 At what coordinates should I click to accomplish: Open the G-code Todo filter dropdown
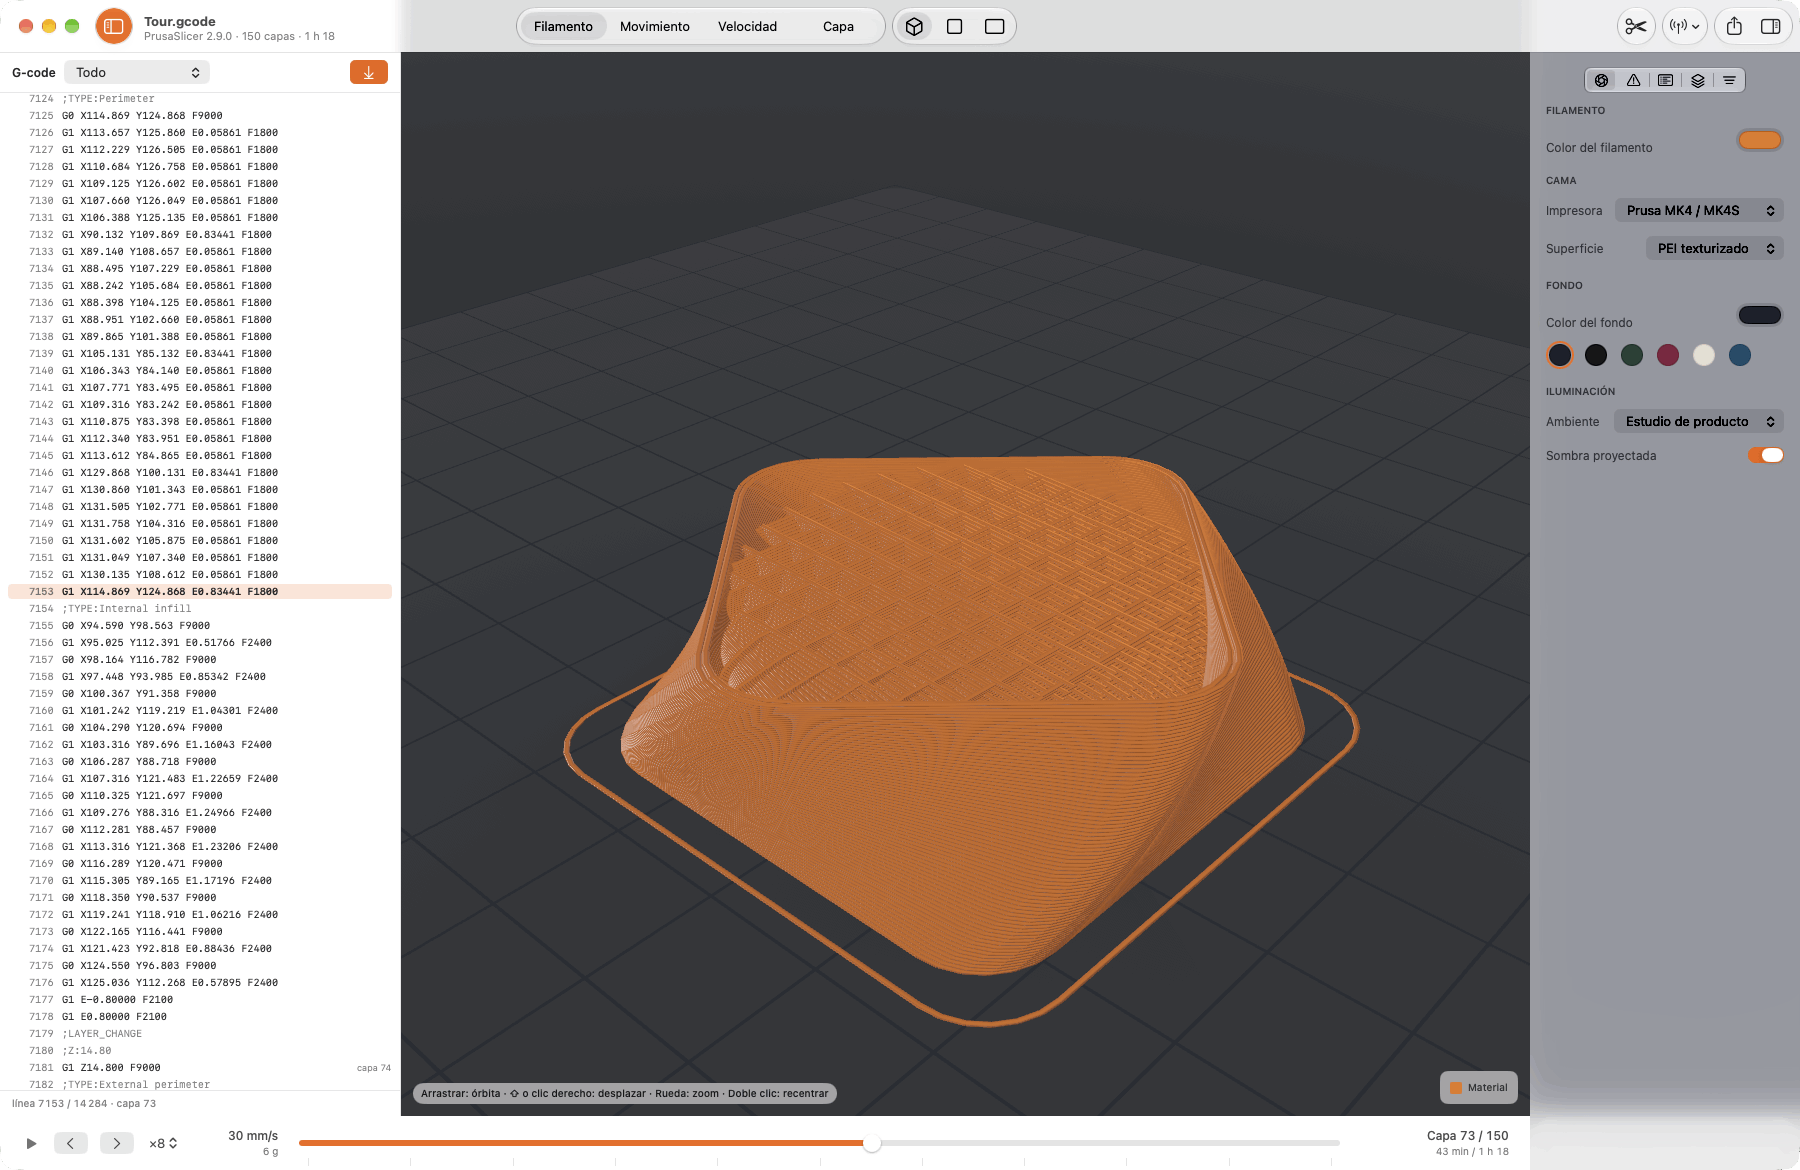coord(137,72)
